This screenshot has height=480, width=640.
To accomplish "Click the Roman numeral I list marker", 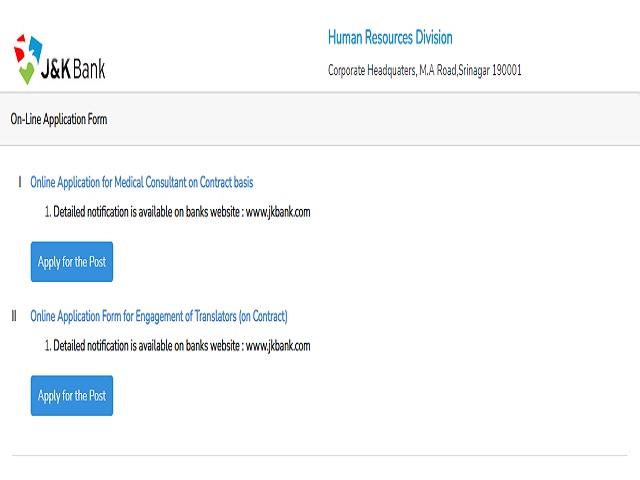I will 20,182.
